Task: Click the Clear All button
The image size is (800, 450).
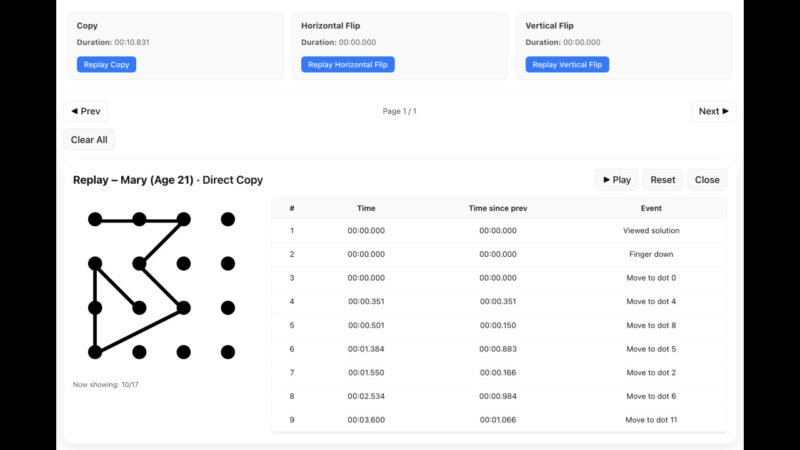Action: [x=89, y=140]
